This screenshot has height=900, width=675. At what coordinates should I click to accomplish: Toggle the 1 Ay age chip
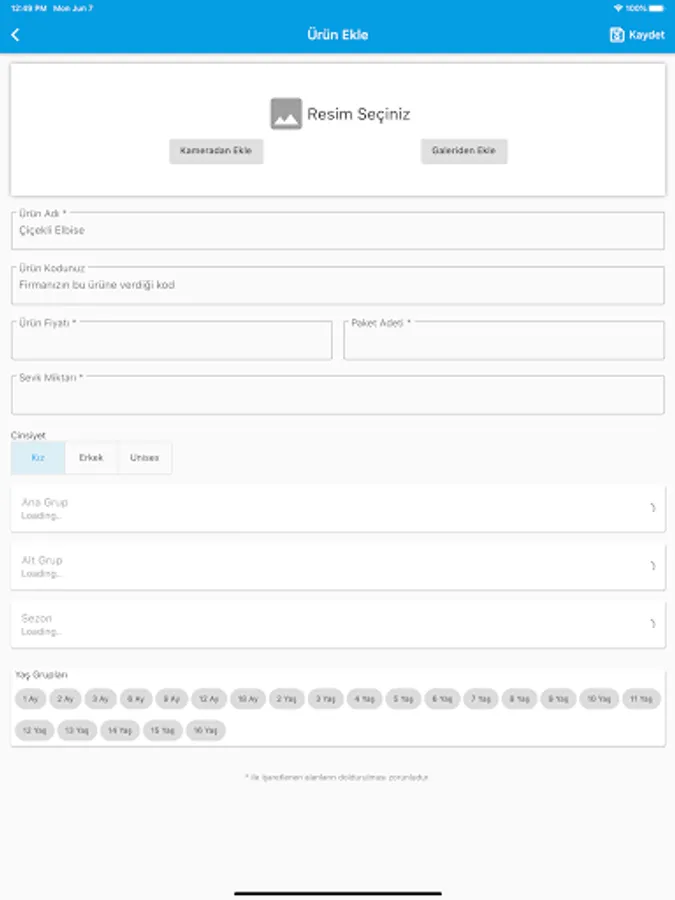(30, 699)
